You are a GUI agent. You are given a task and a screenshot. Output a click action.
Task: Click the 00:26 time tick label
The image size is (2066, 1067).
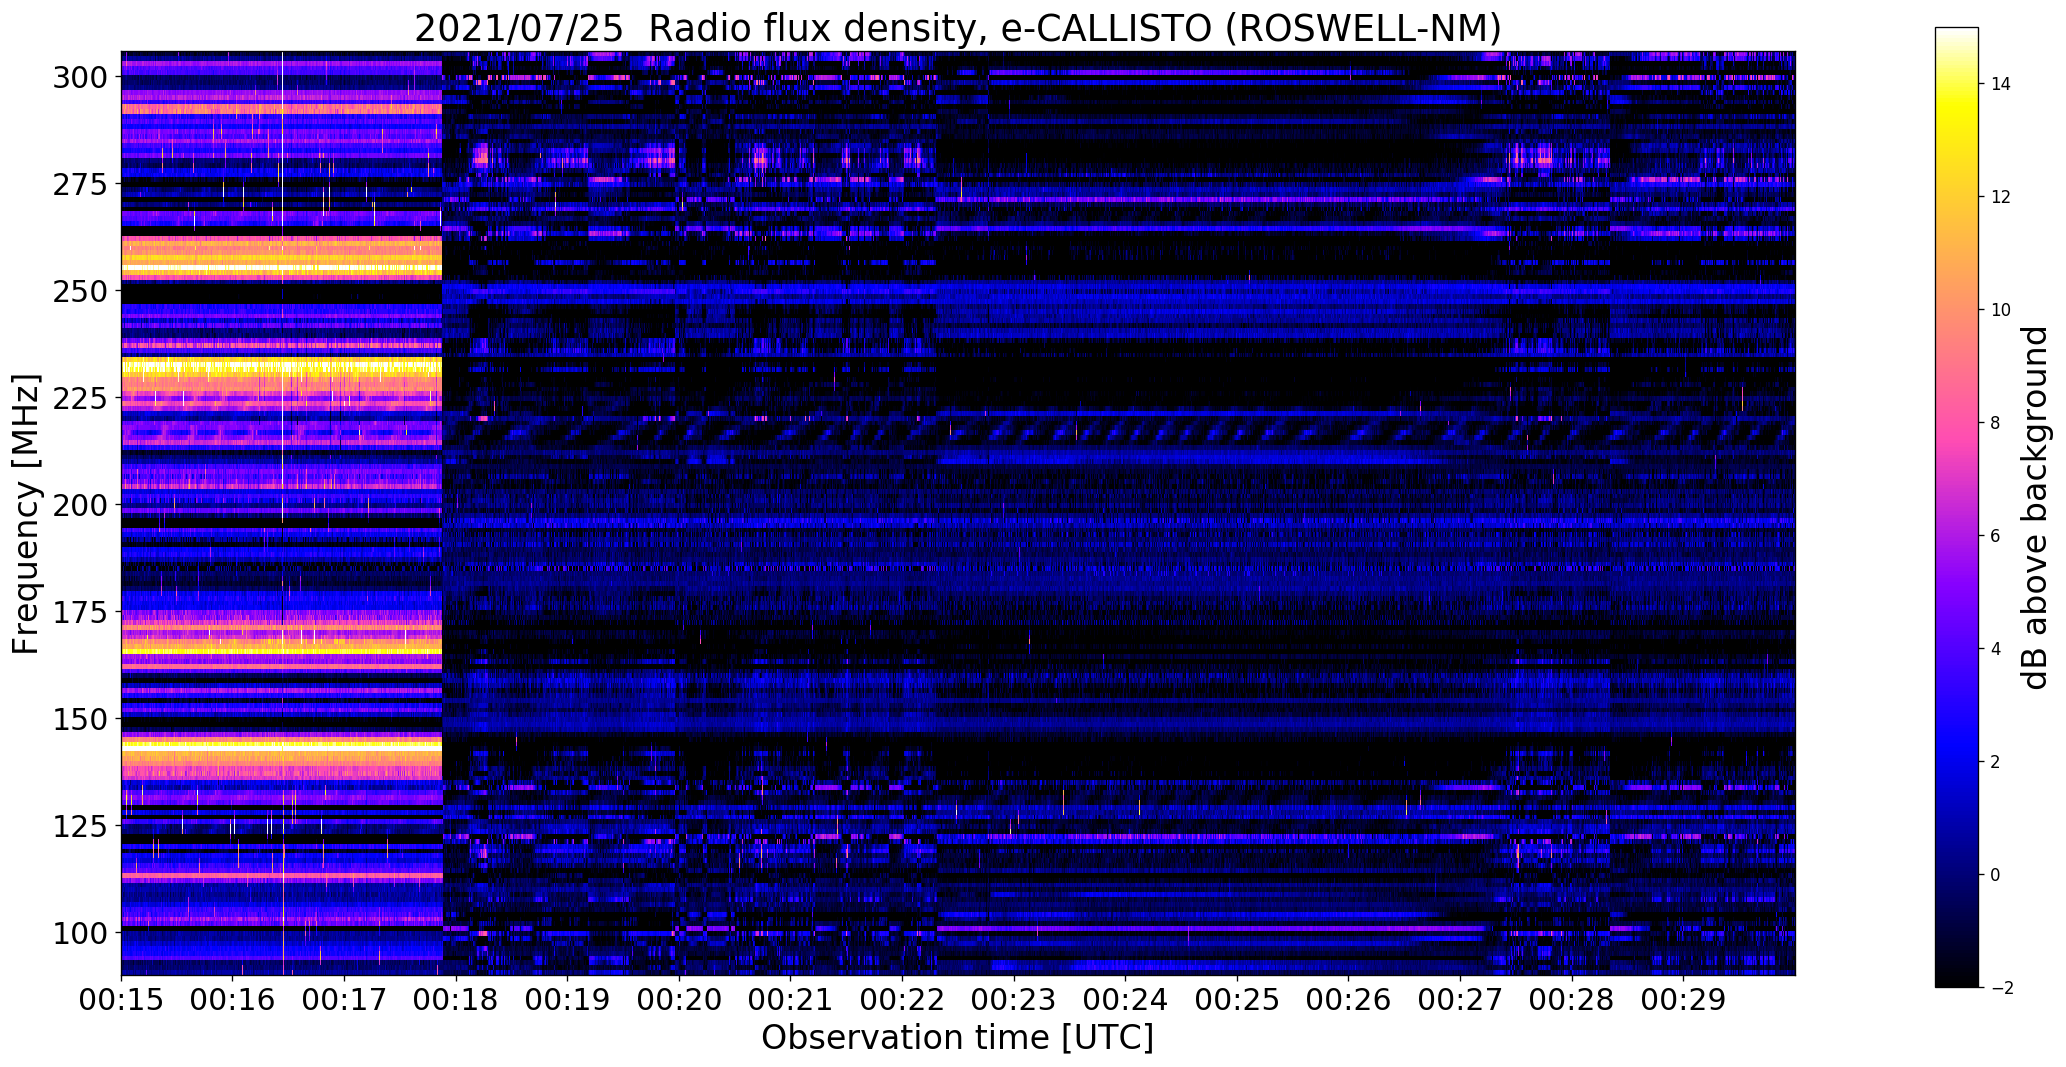[x=1348, y=999]
